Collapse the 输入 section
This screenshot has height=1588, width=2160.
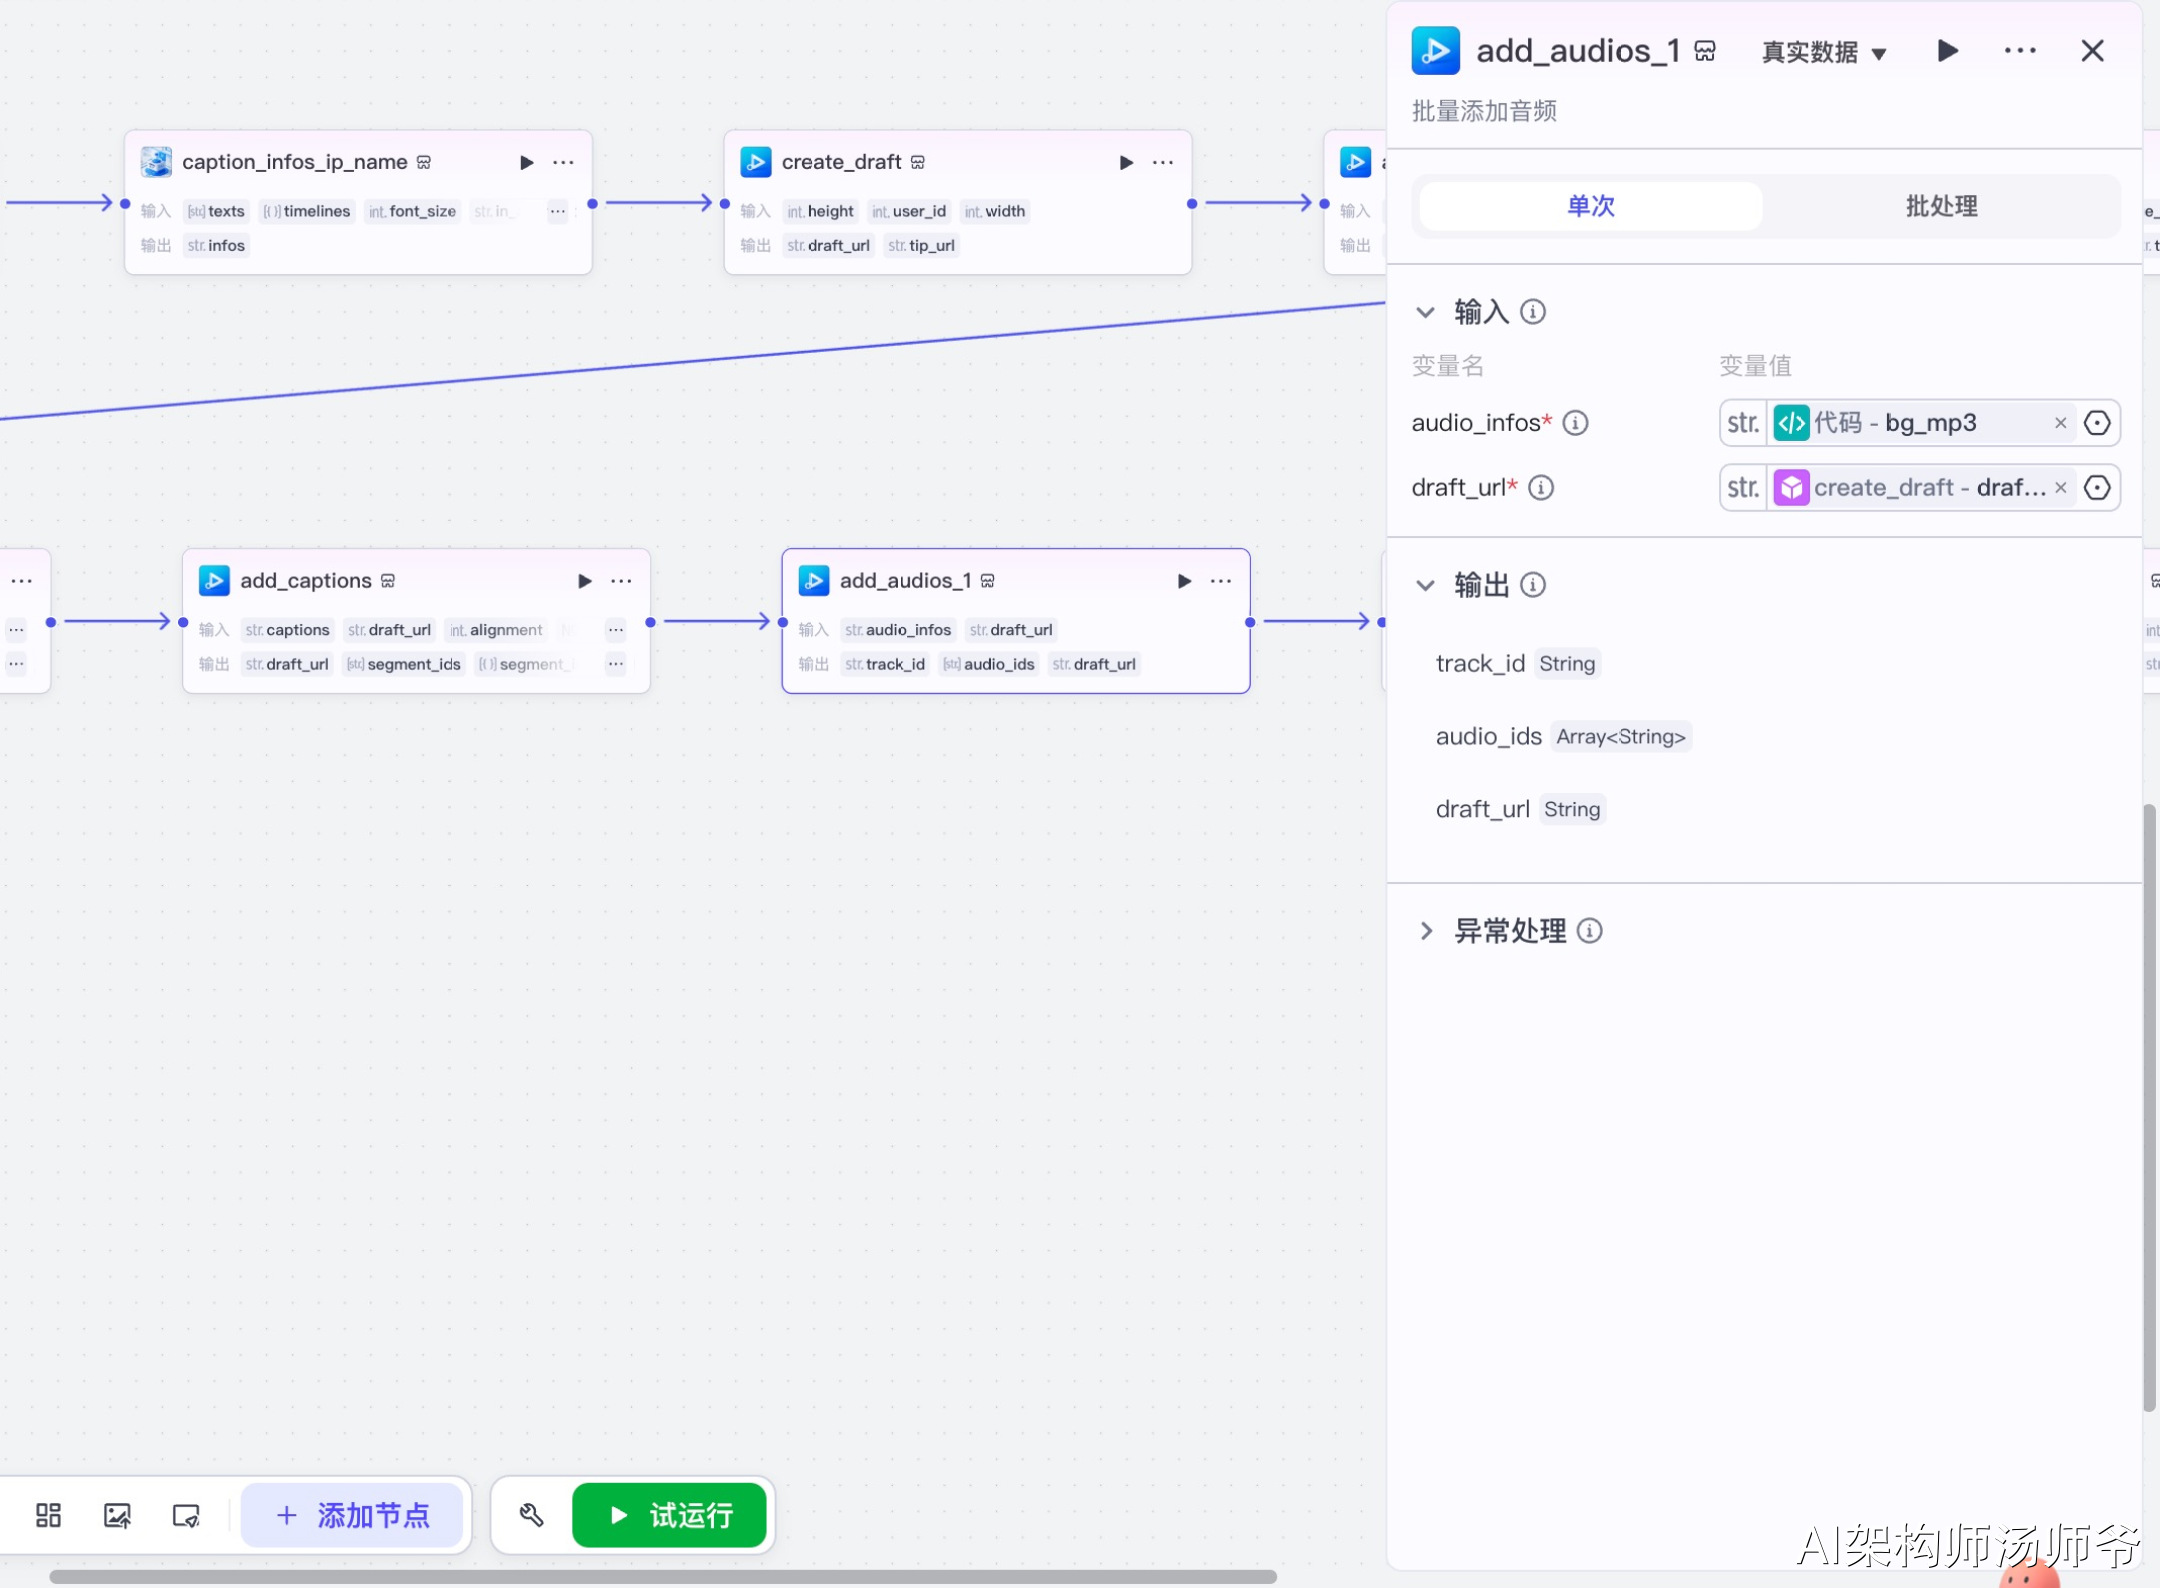tap(1425, 312)
